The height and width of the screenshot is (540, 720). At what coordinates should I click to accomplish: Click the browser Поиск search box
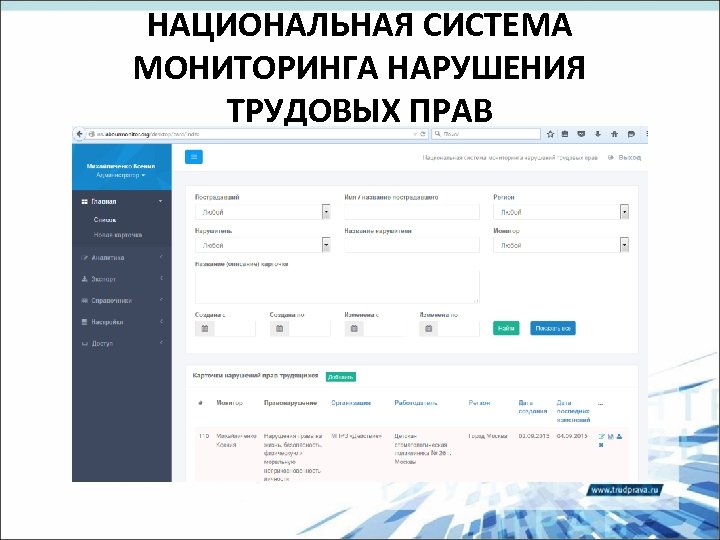click(486, 134)
